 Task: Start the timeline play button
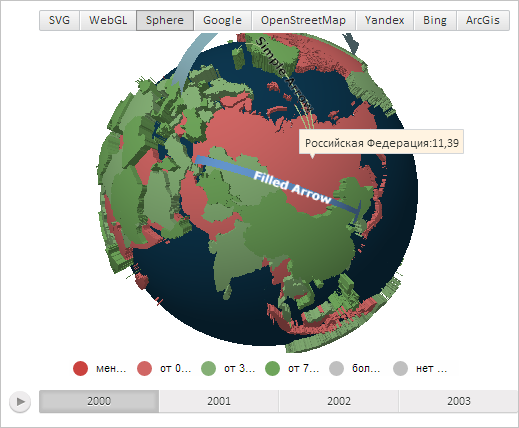pyautogui.click(x=20, y=402)
